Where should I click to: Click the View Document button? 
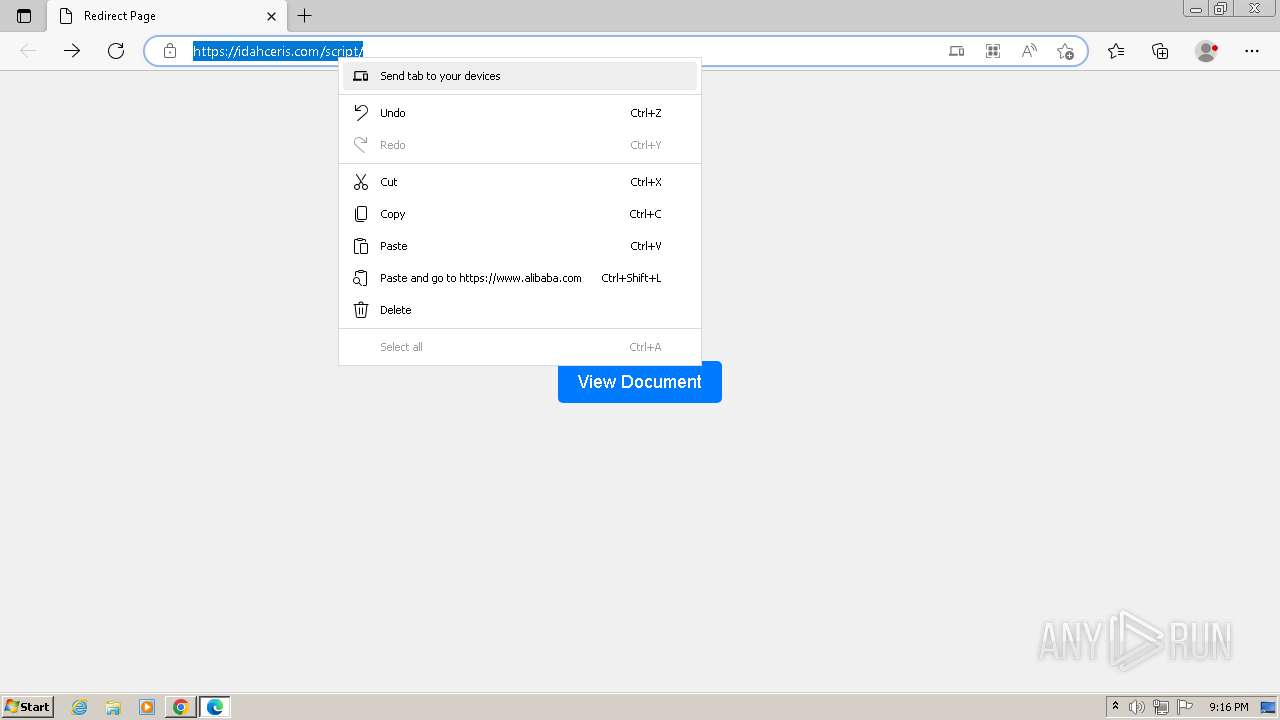click(640, 382)
